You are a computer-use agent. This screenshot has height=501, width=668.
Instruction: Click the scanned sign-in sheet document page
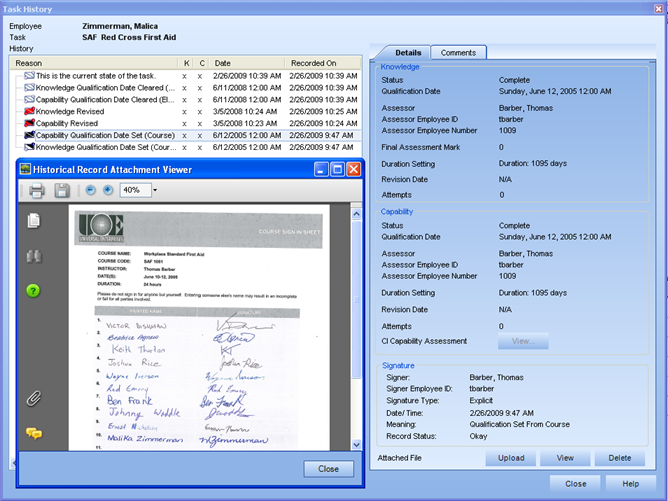199,327
